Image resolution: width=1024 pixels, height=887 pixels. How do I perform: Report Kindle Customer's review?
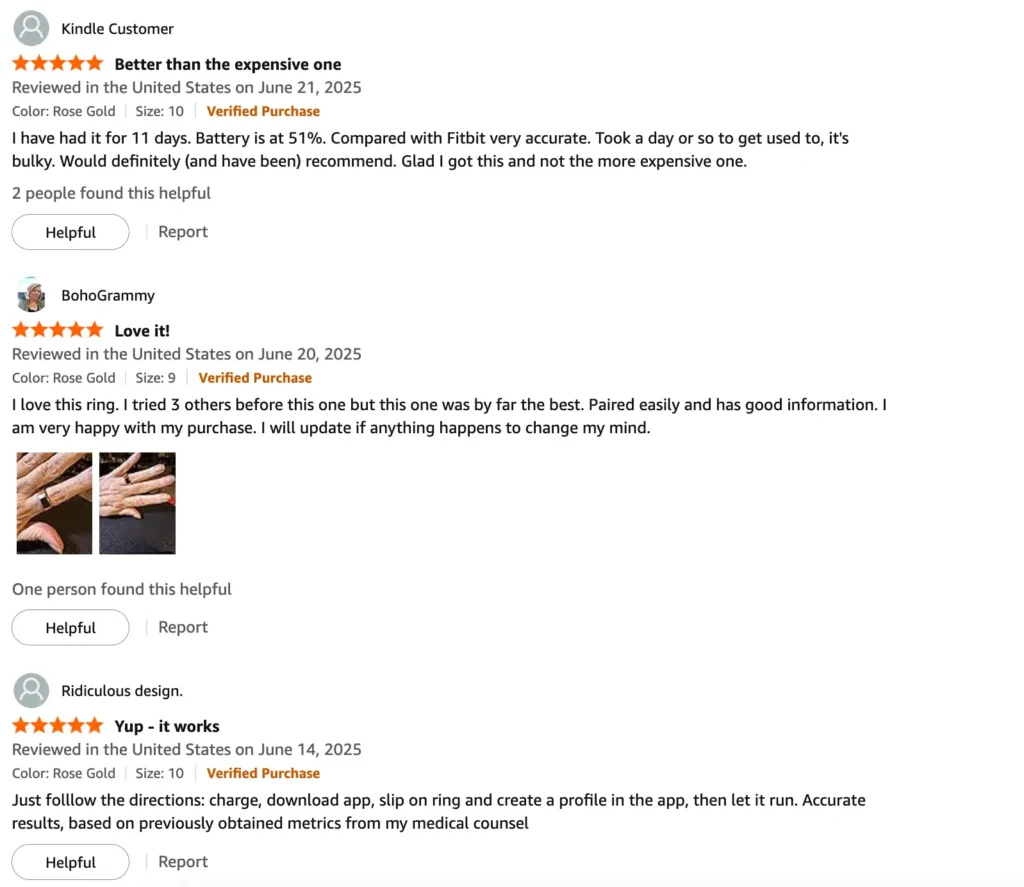tap(183, 232)
